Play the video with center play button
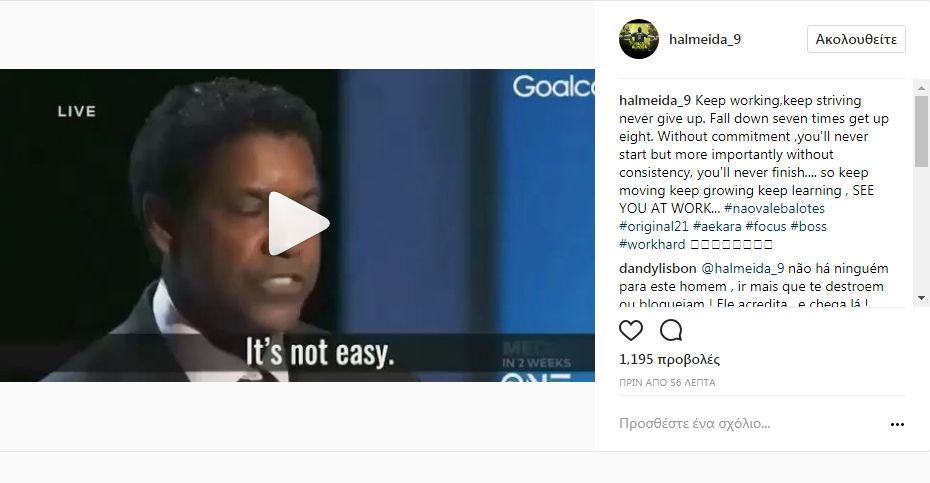This screenshot has width=930, height=483. pyautogui.click(x=298, y=224)
